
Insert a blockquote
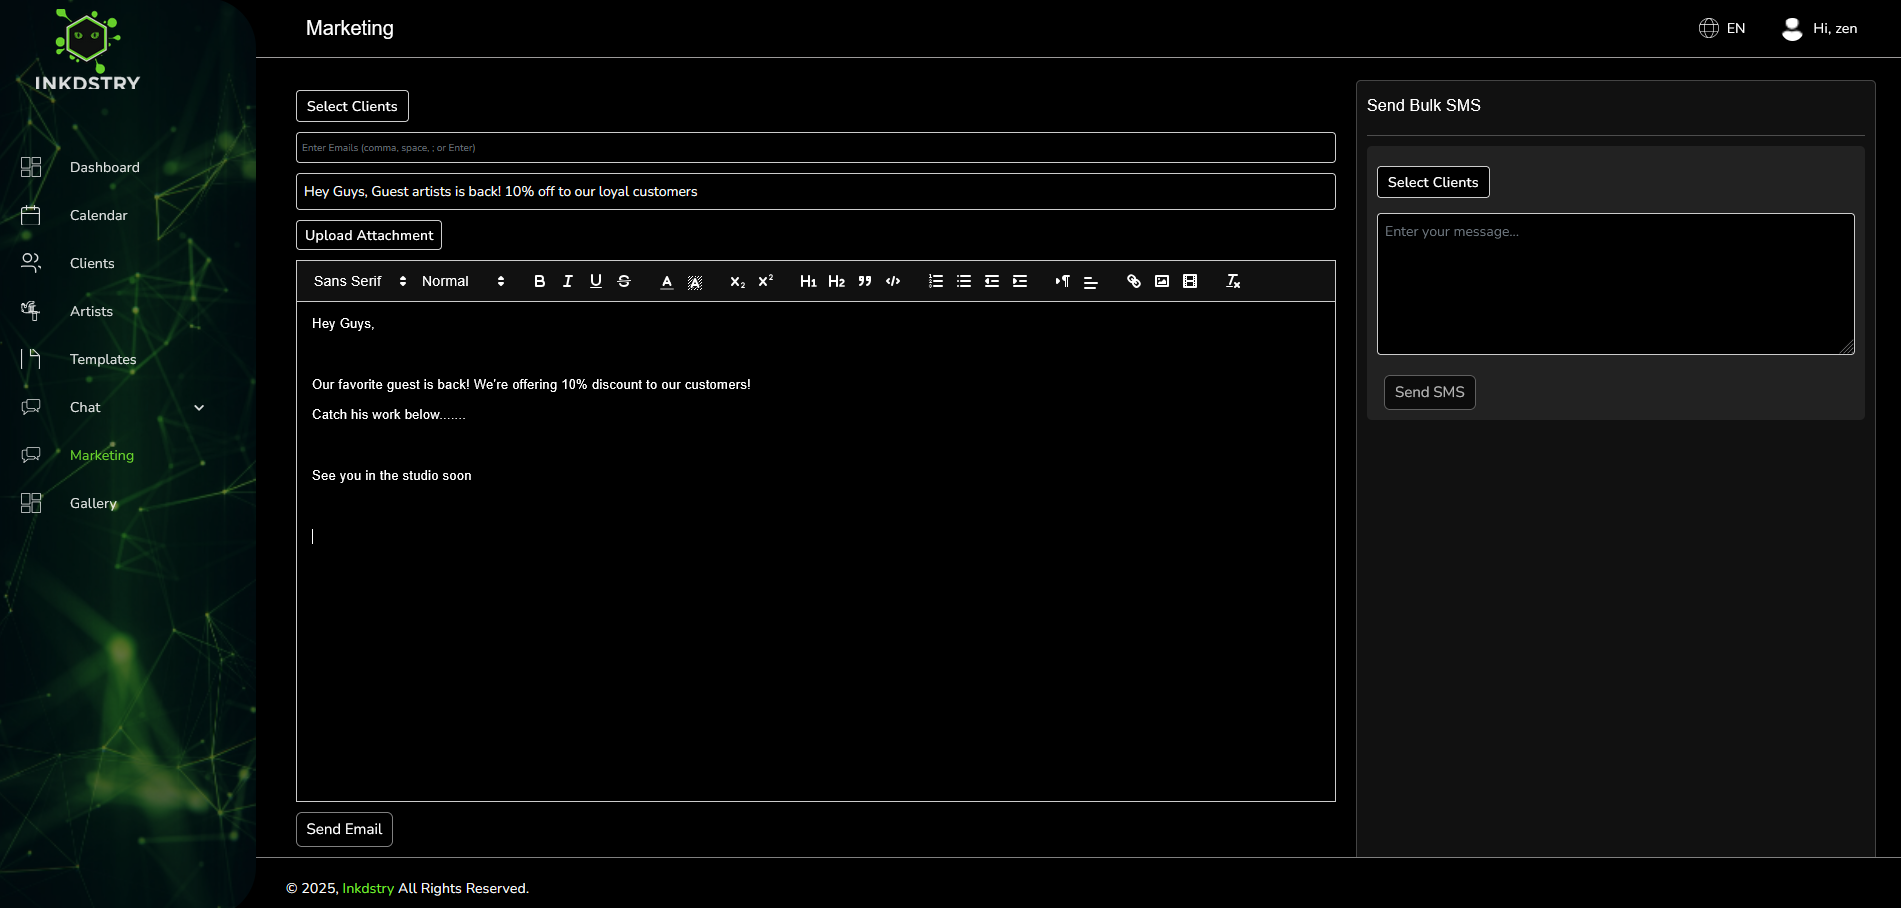tap(864, 281)
